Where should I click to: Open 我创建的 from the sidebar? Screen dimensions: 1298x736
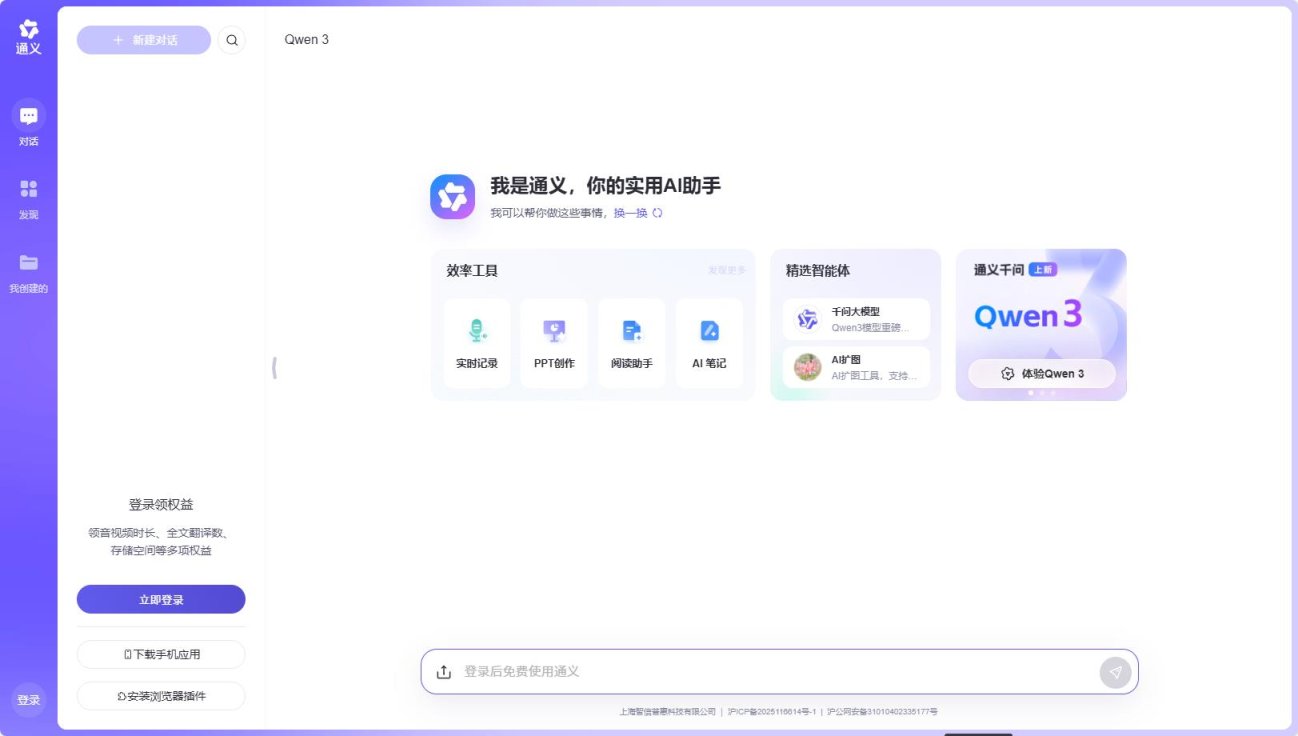[28, 270]
